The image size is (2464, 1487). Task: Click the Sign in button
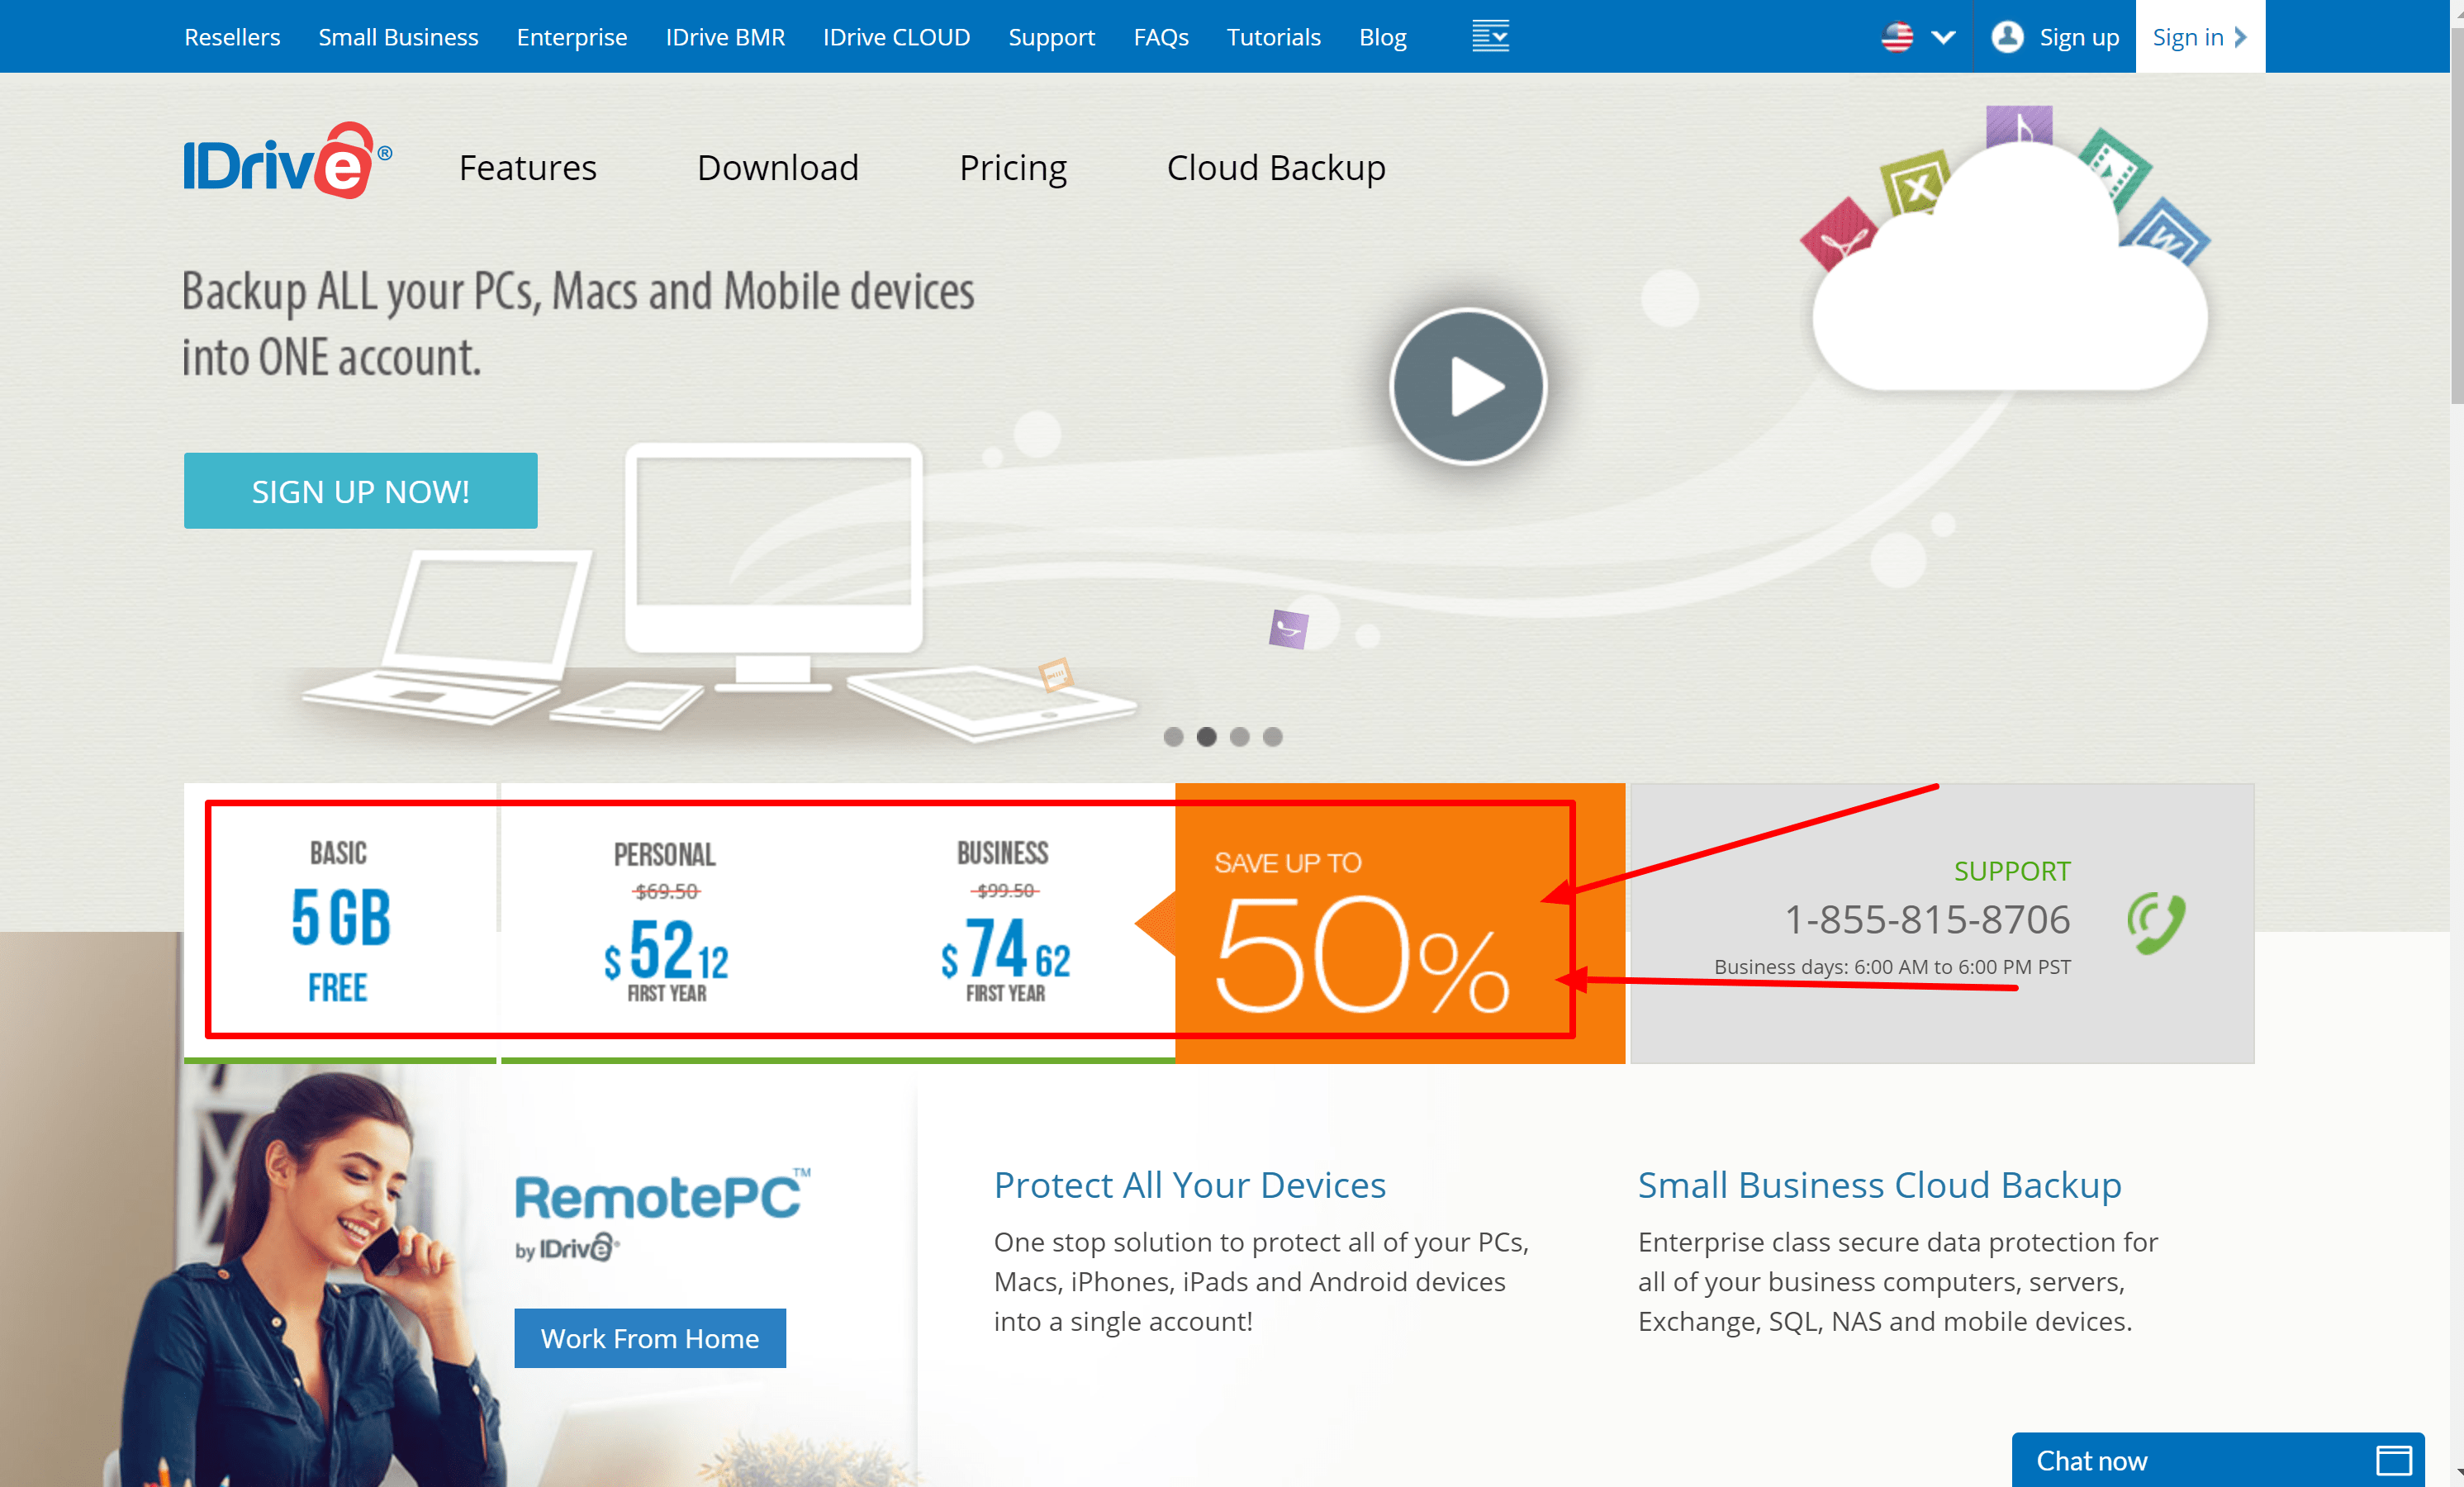tap(2200, 36)
